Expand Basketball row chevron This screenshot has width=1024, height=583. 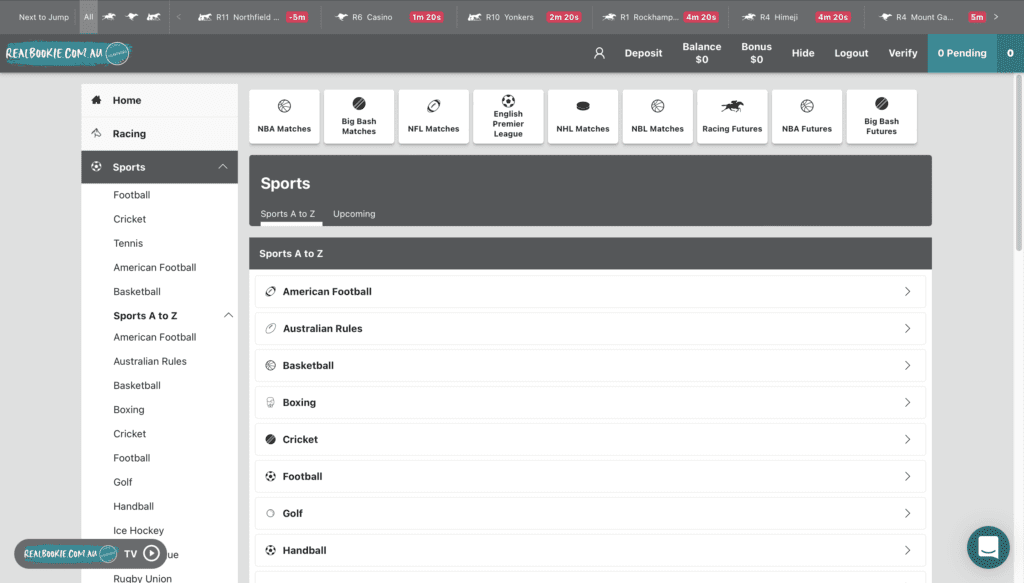tap(907, 366)
